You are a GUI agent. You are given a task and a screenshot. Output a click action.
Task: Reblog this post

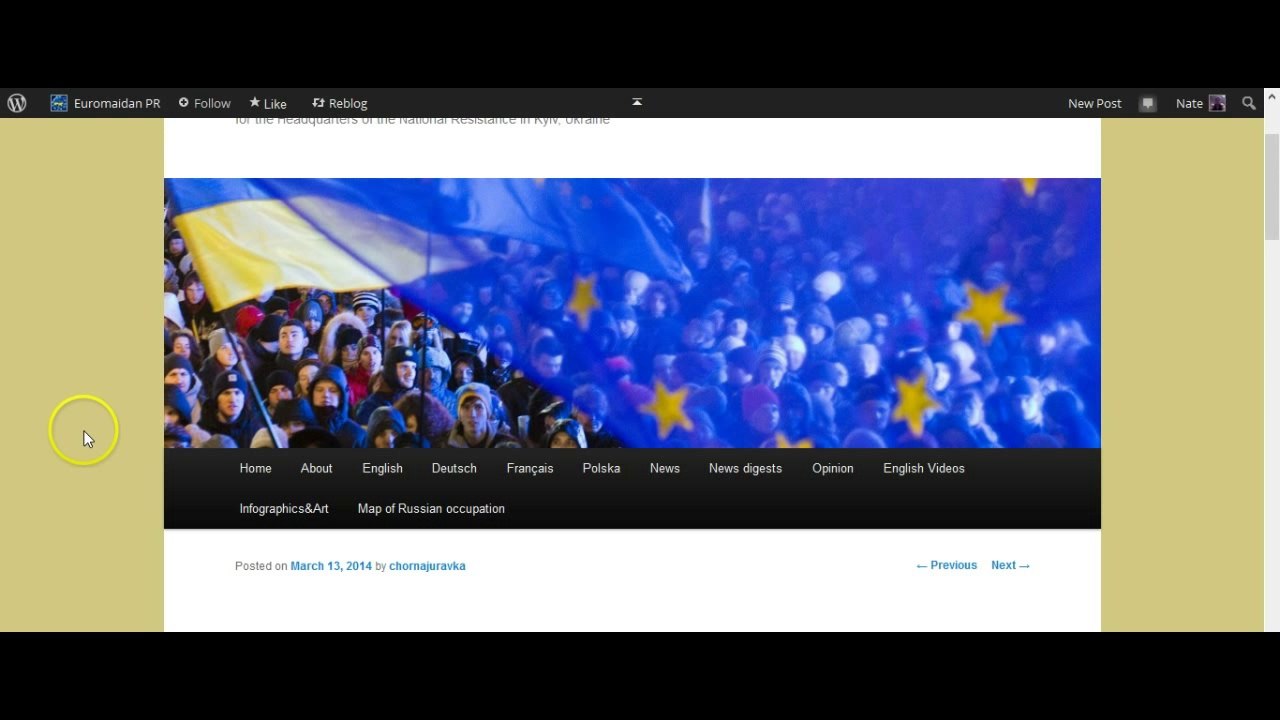click(339, 103)
